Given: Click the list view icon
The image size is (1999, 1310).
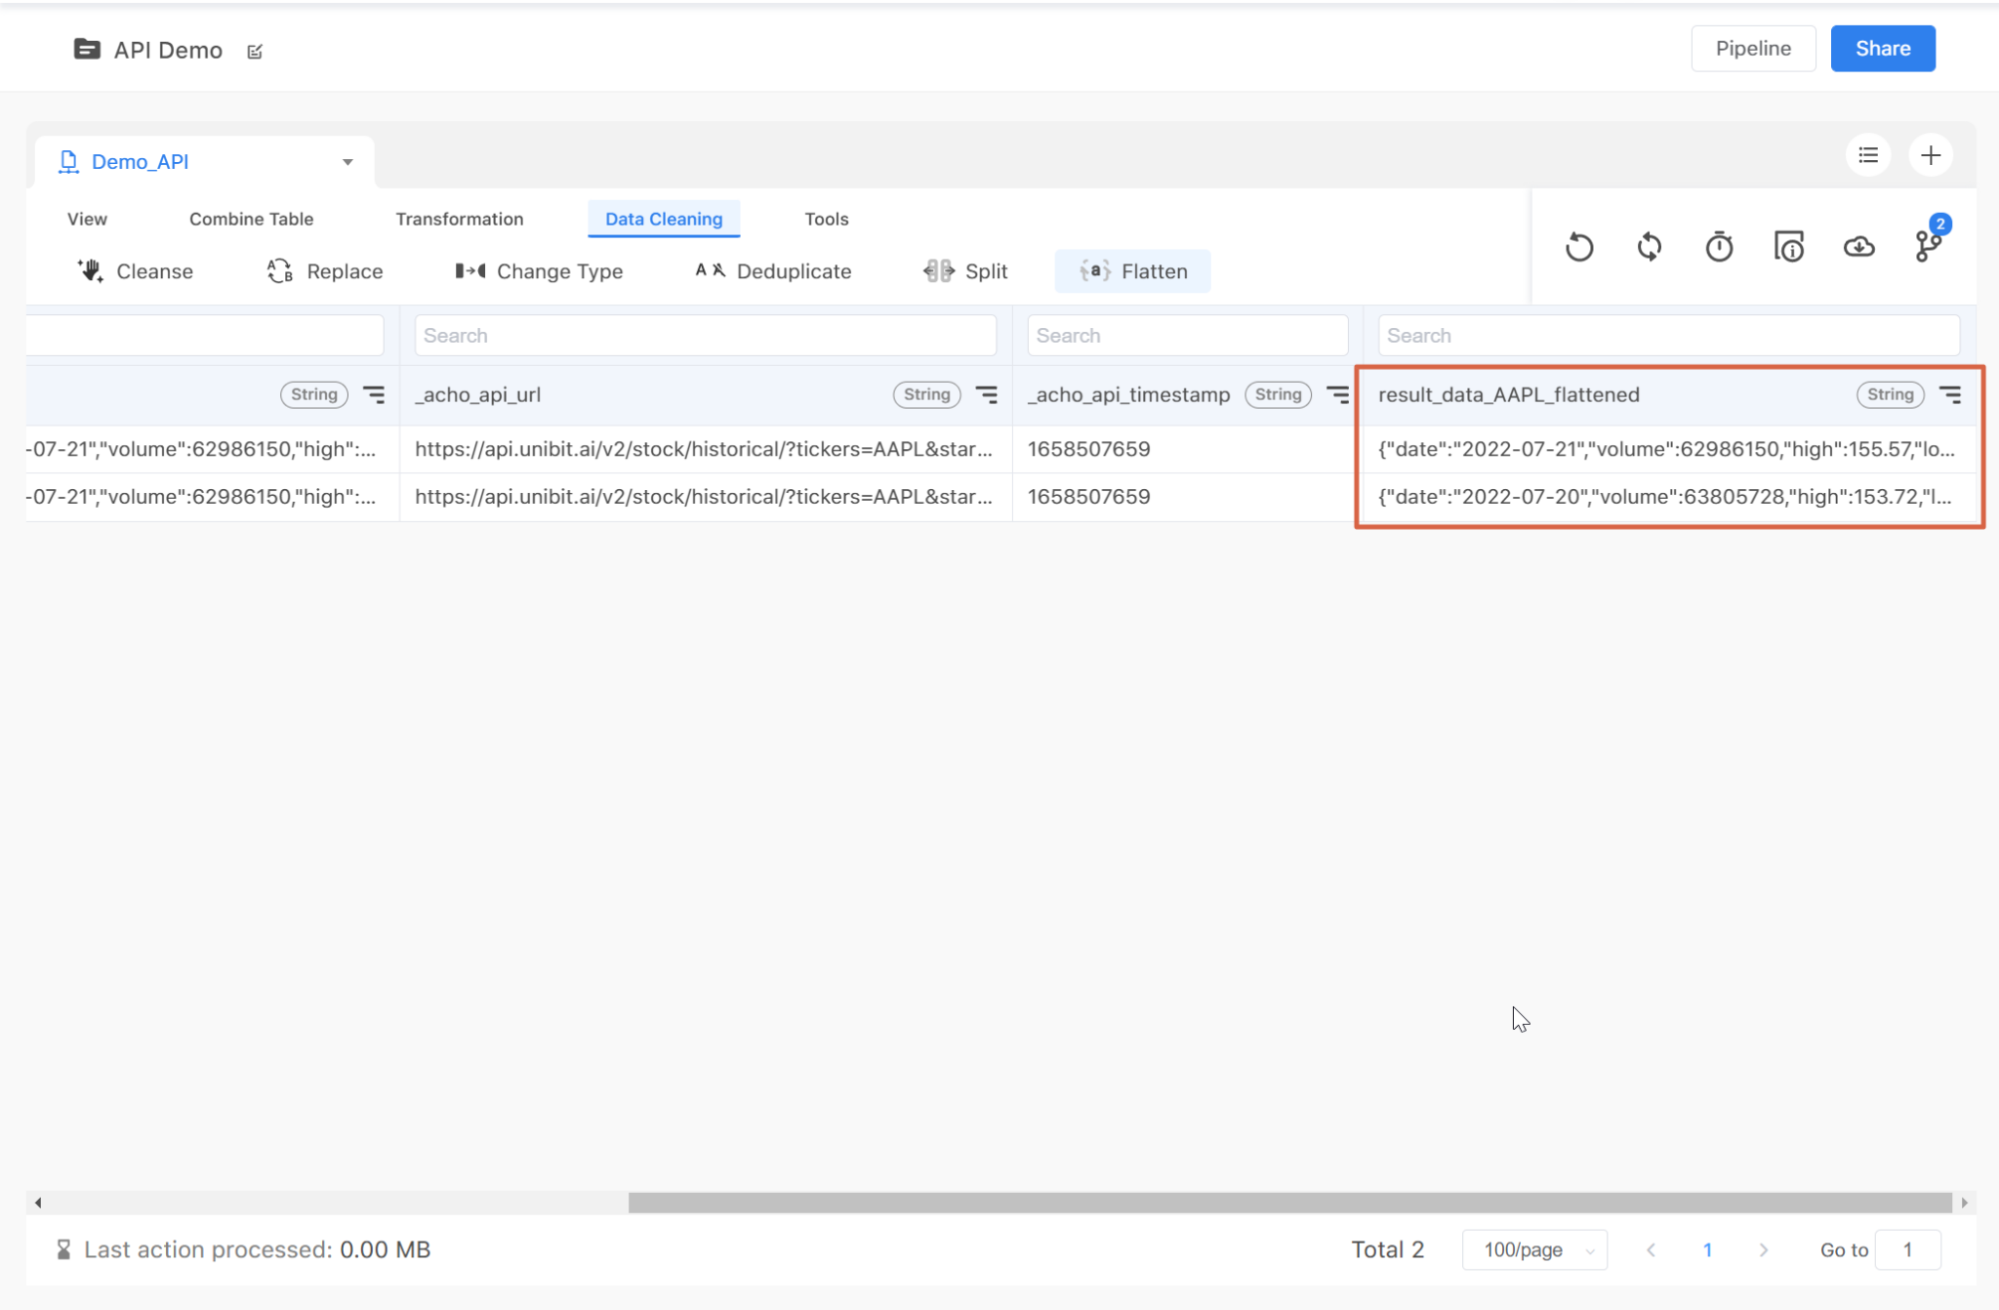Looking at the screenshot, I should [1868, 155].
